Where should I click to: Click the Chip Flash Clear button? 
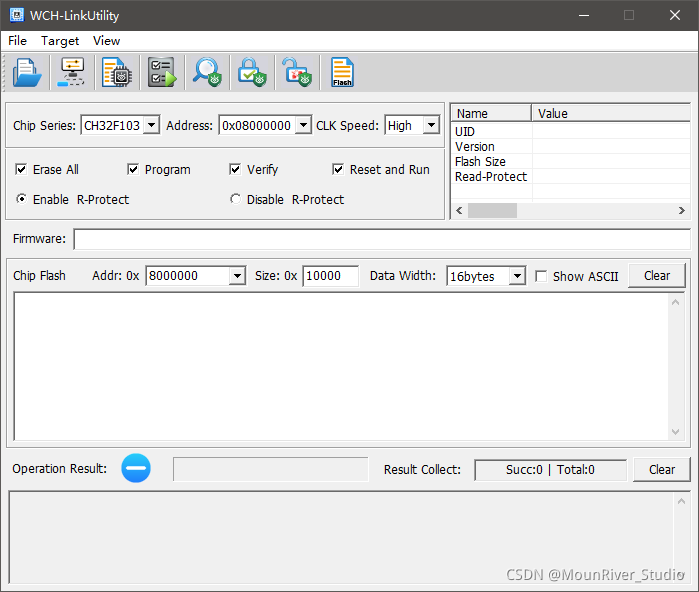pyautogui.click(x=657, y=275)
